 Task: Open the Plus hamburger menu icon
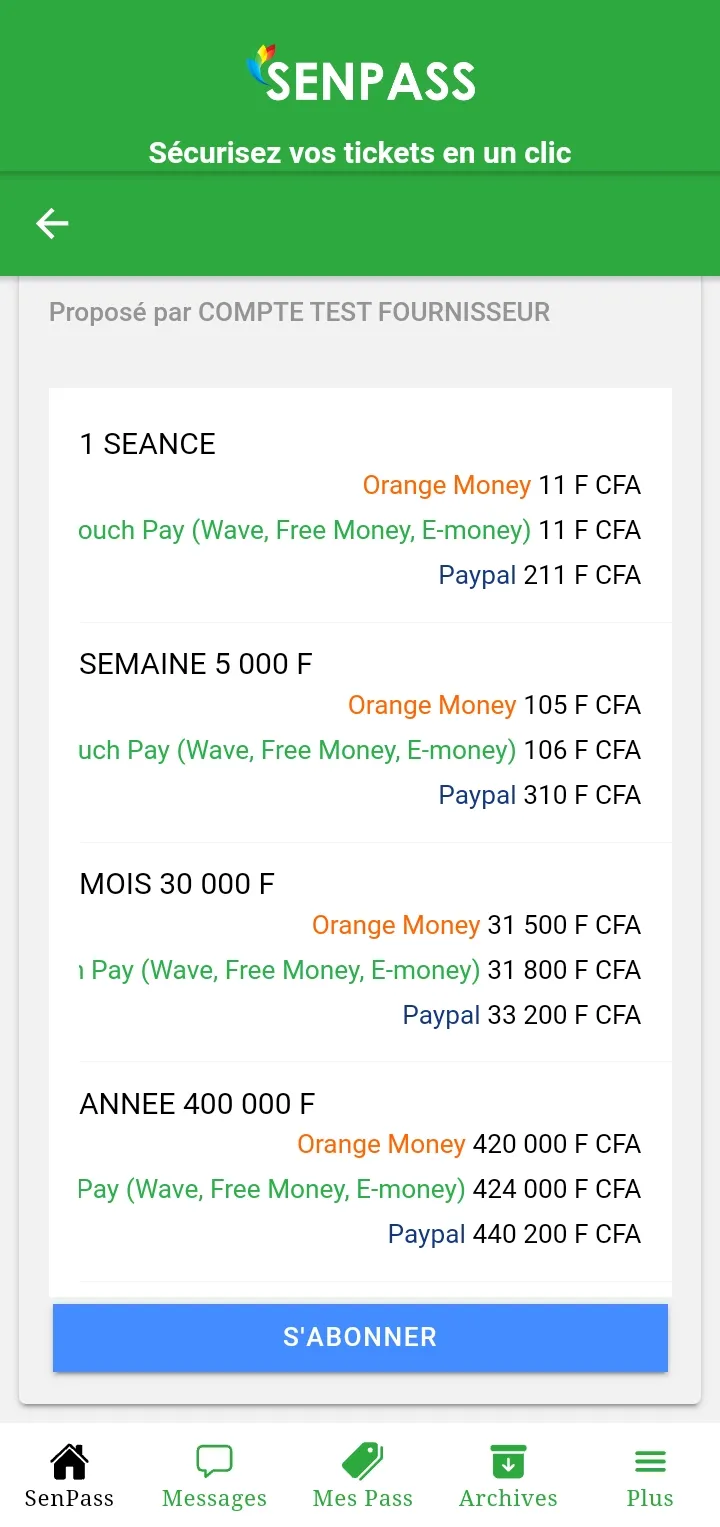pyautogui.click(x=650, y=1463)
